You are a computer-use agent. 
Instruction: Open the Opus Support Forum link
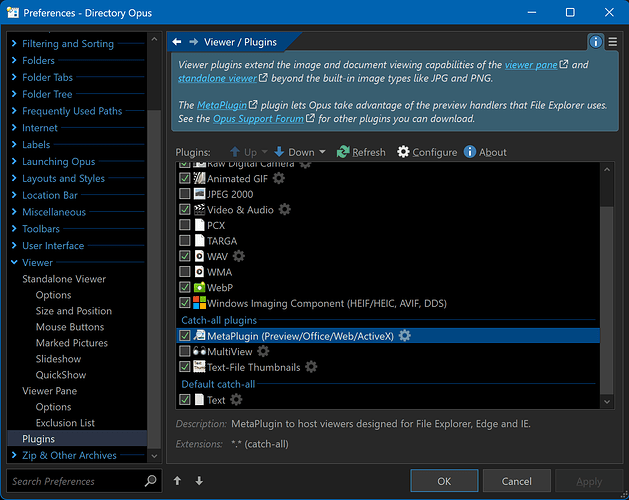click(x=258, y=119)
